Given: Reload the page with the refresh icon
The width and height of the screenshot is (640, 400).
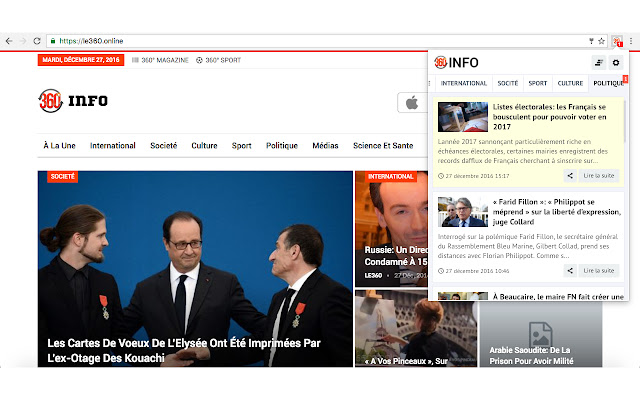Looking at the screenshot, I should 37,41.
